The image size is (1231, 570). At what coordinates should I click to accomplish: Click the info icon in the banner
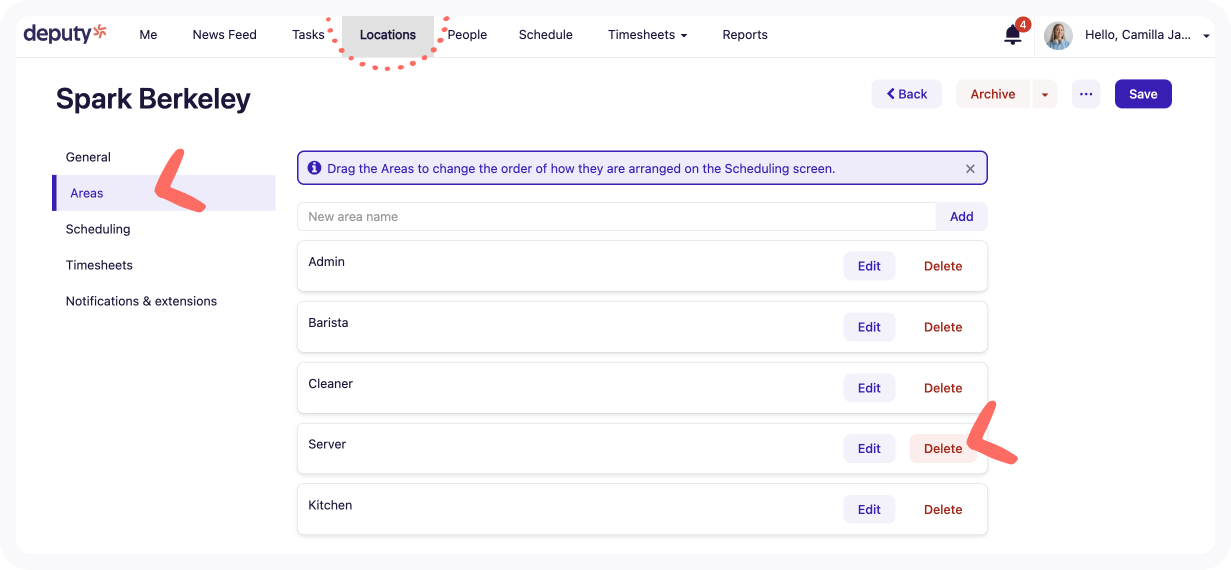tap(314, 168)
